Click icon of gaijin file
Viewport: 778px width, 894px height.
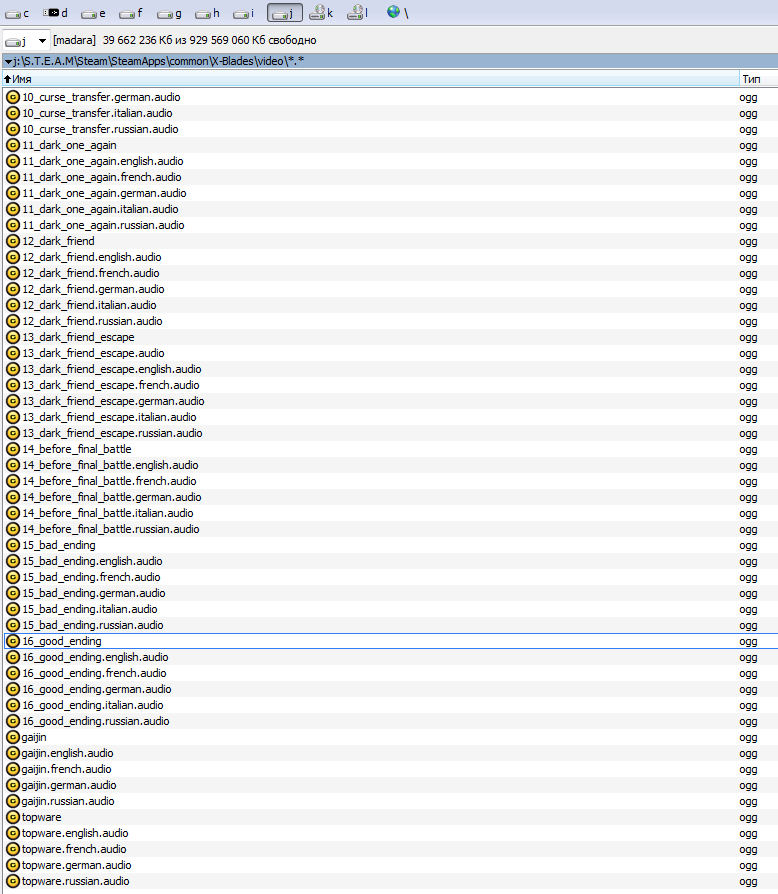pyautogui.click(x=13, y=737)
